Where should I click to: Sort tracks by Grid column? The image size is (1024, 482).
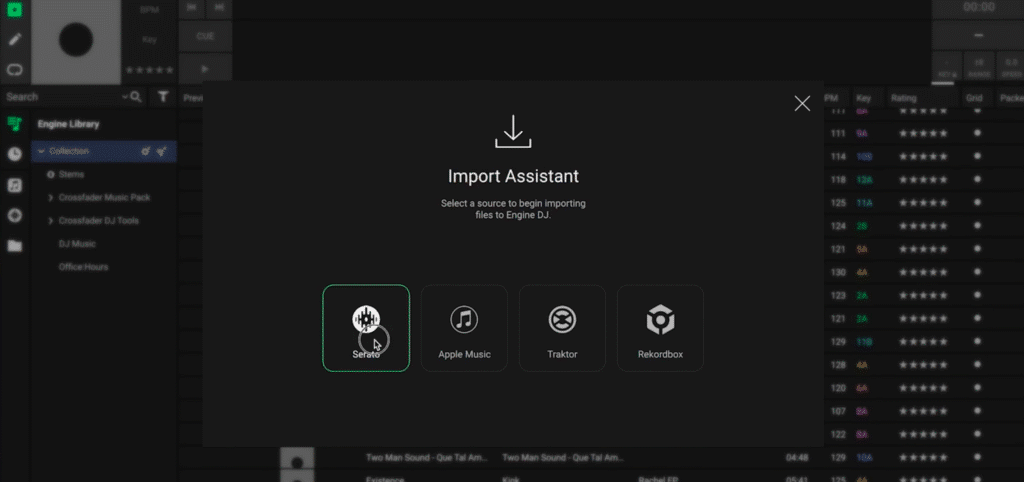pyautogui.click(x=974, y=98)
